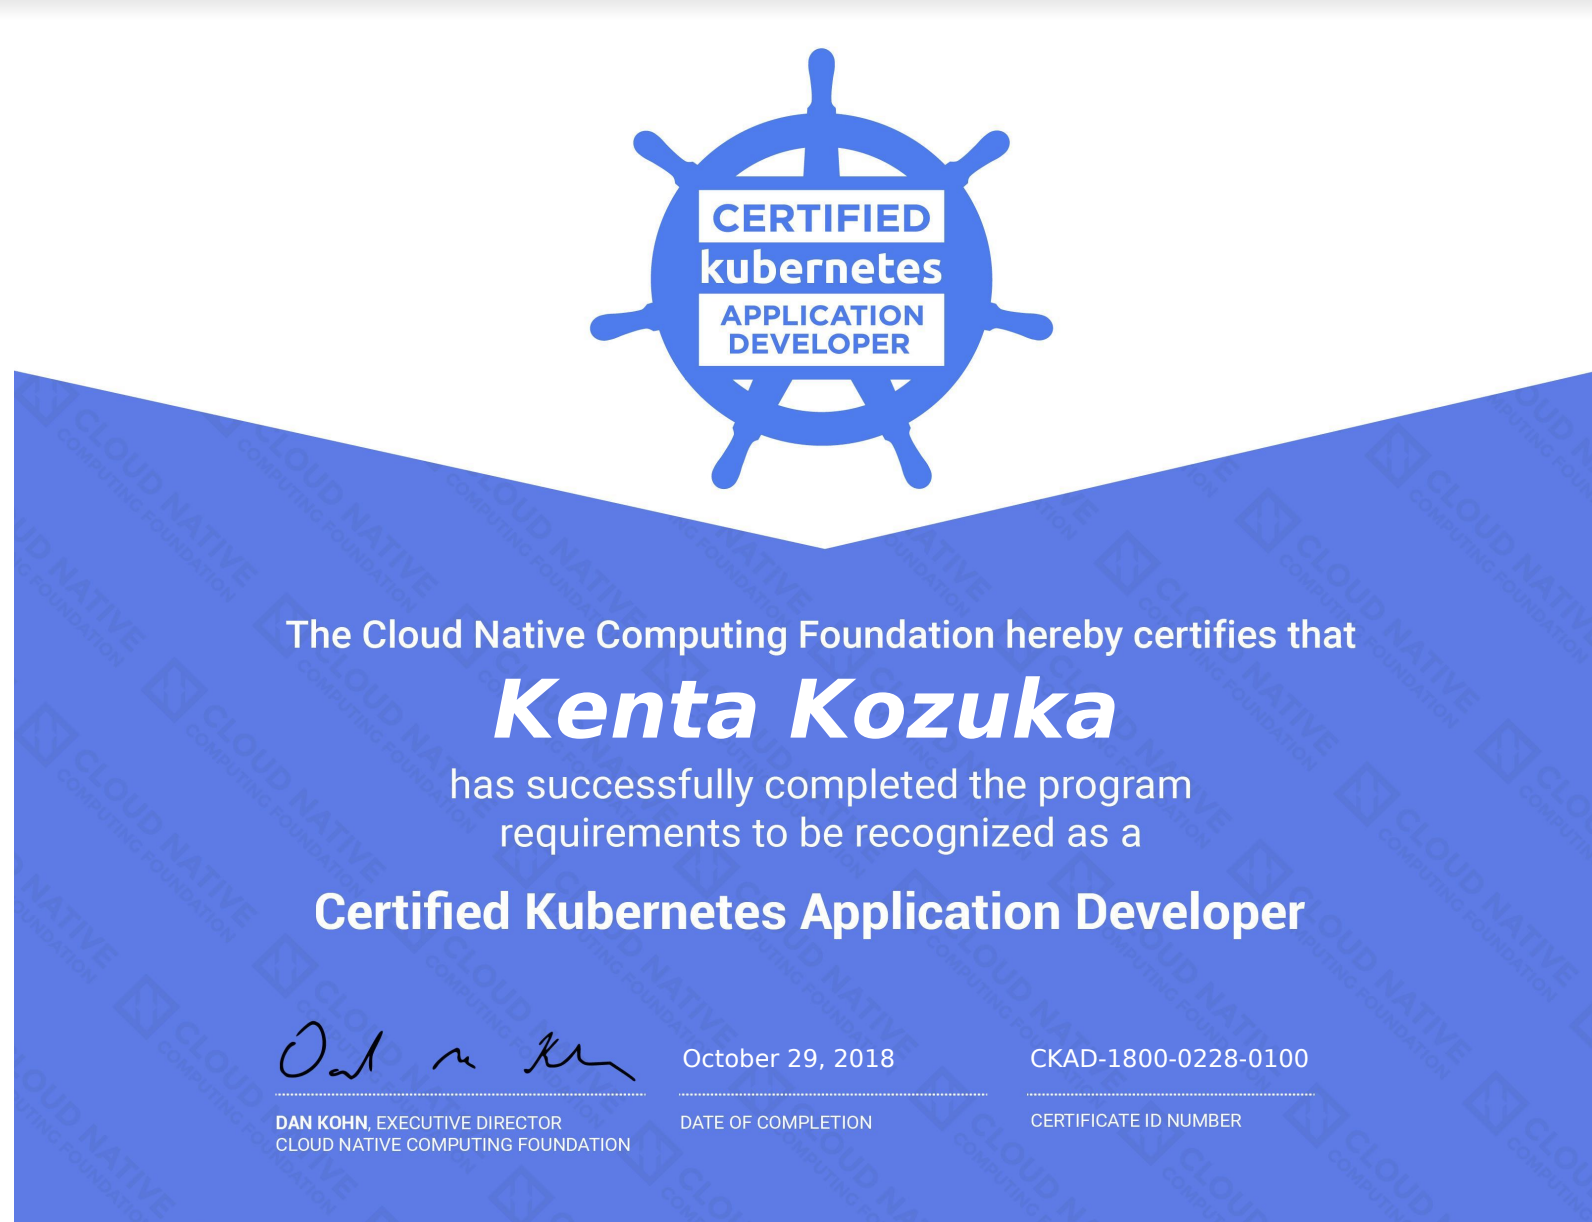Click the 'kubernetes' wordmark in the badge

tap(821, 268)
